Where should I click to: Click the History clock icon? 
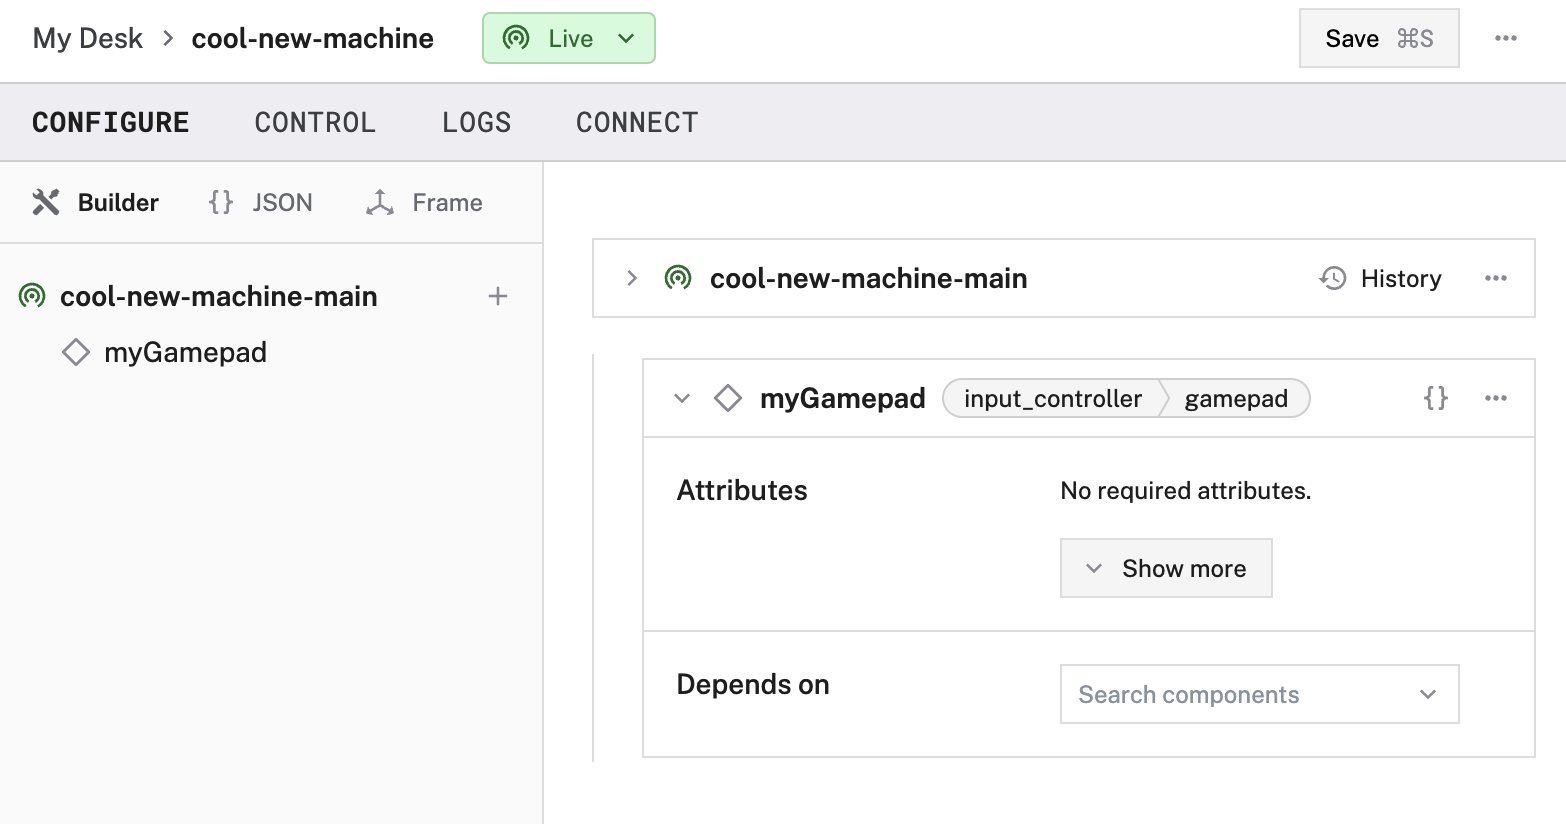click(x=1333, y=278)
